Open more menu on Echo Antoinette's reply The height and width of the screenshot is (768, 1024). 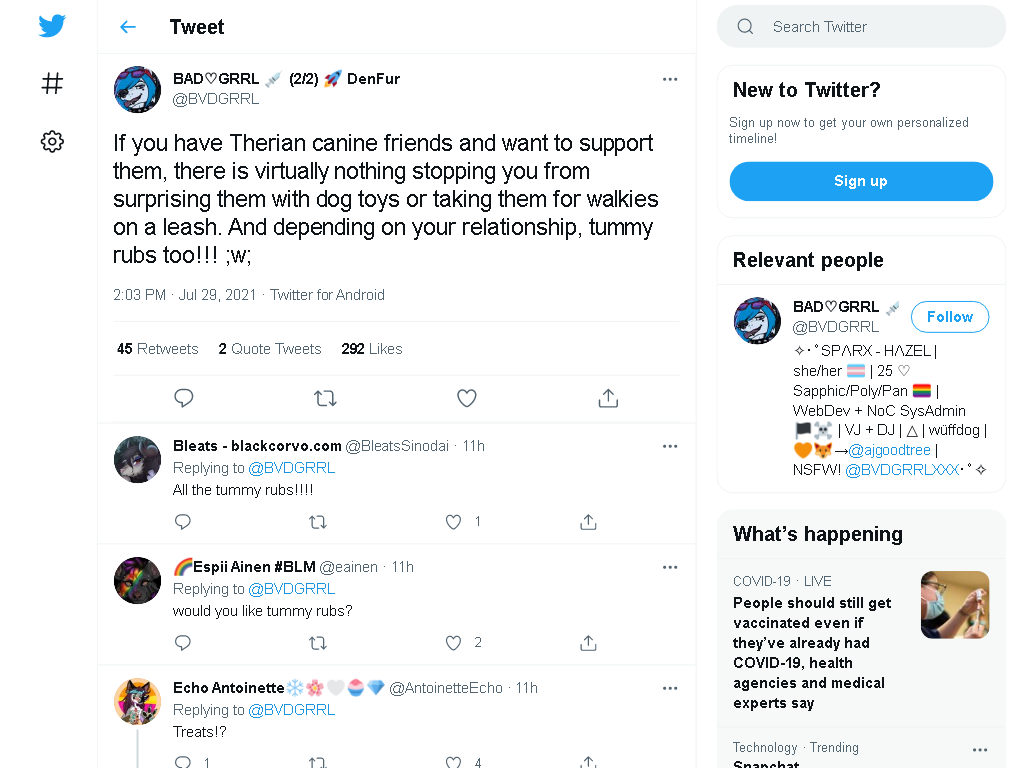click(x=670, y=688)
